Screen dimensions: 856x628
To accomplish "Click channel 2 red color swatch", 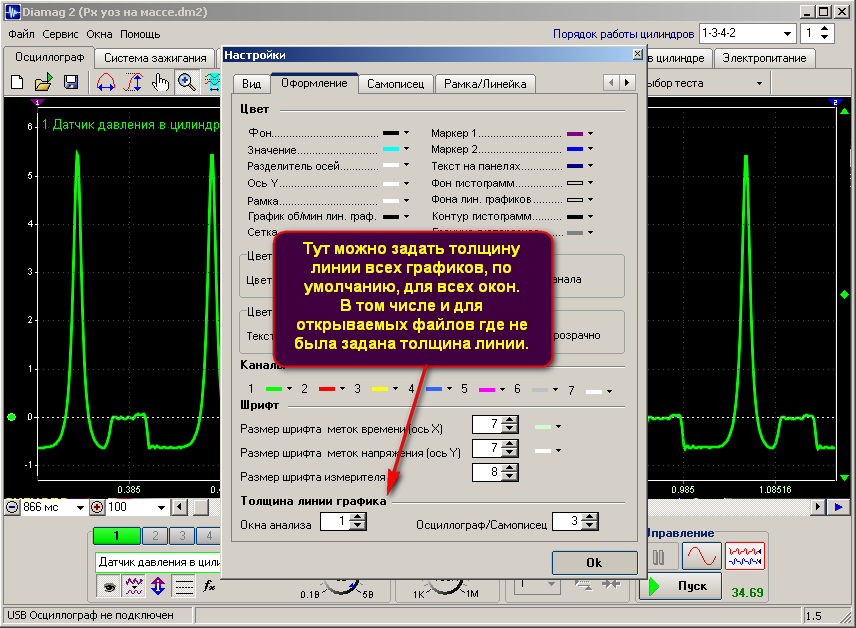I will (327, 389).
